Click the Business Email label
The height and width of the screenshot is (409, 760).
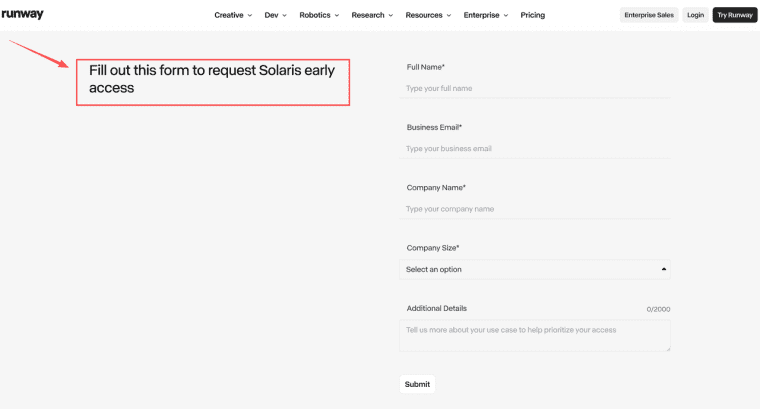pos(434,127)
